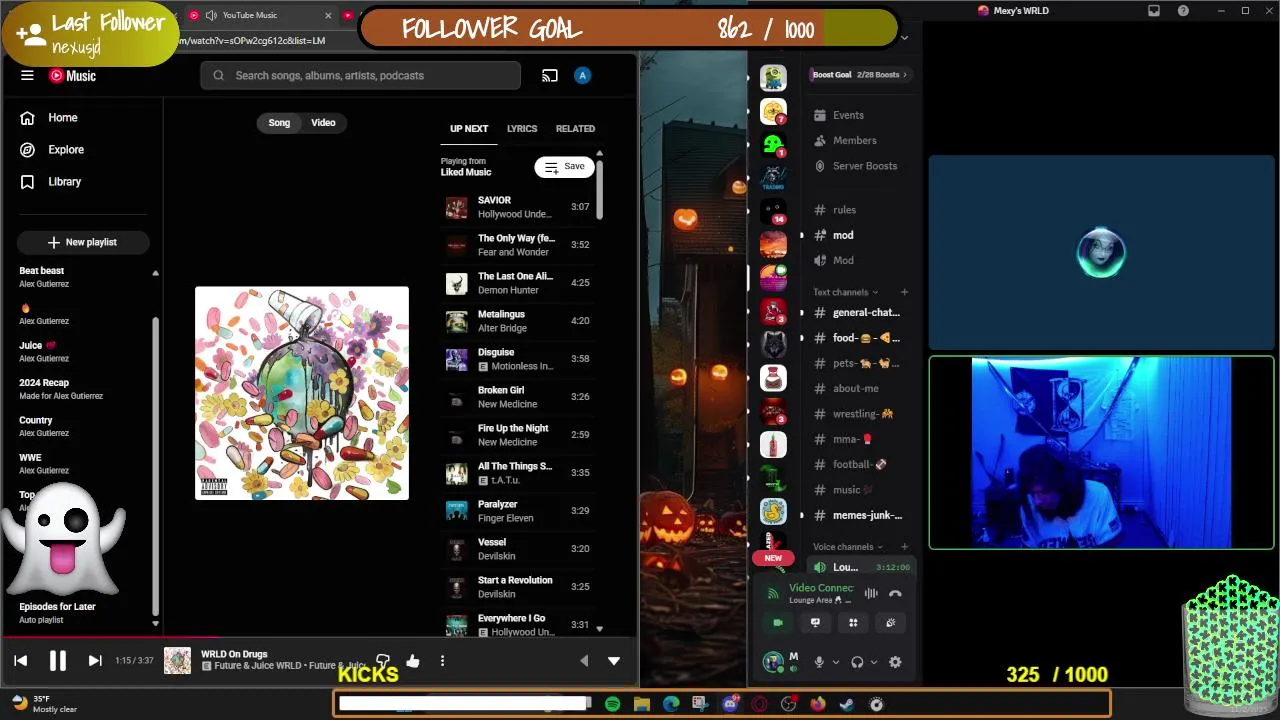Open Discord inbox icon in title bar

tap(1154, 11)
